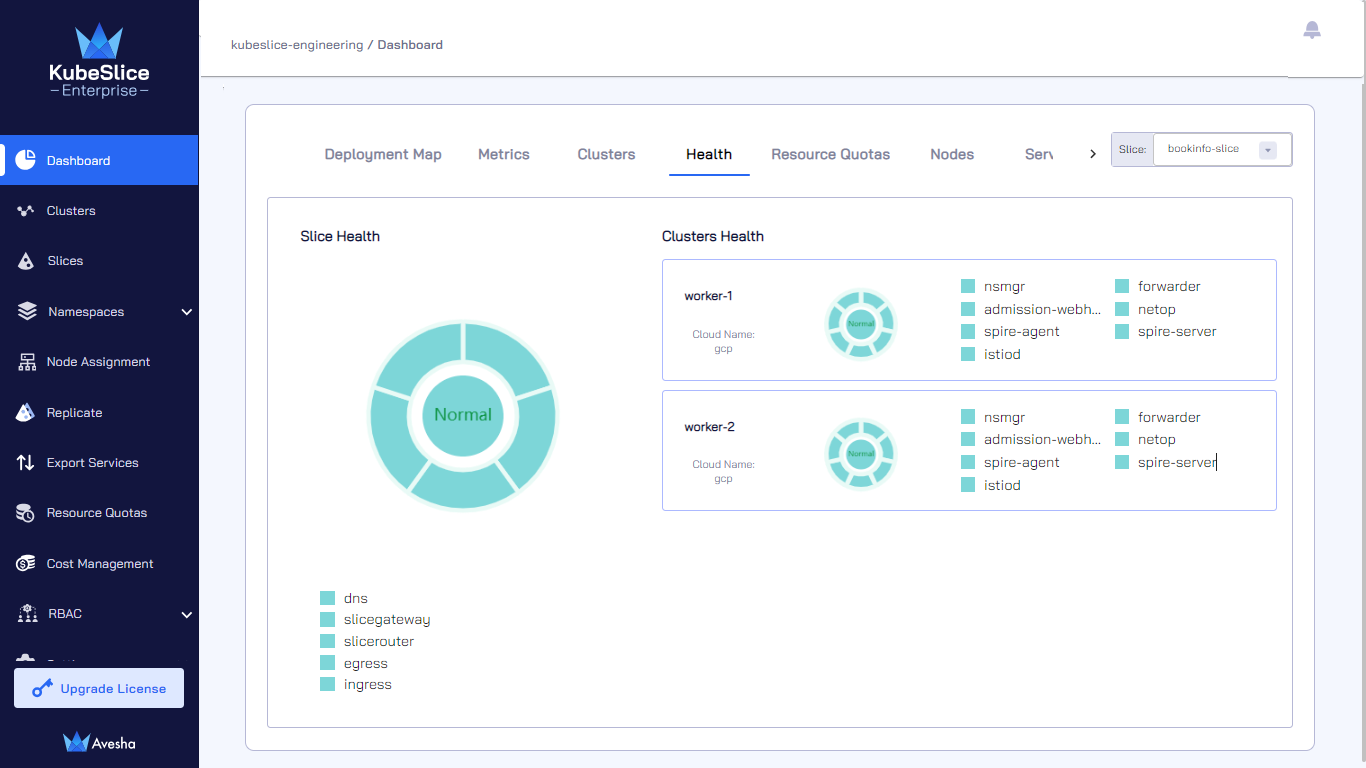Click worker-1 istiod legend swatch
Screen dimensions: 1366x768
tap(968, 354)
